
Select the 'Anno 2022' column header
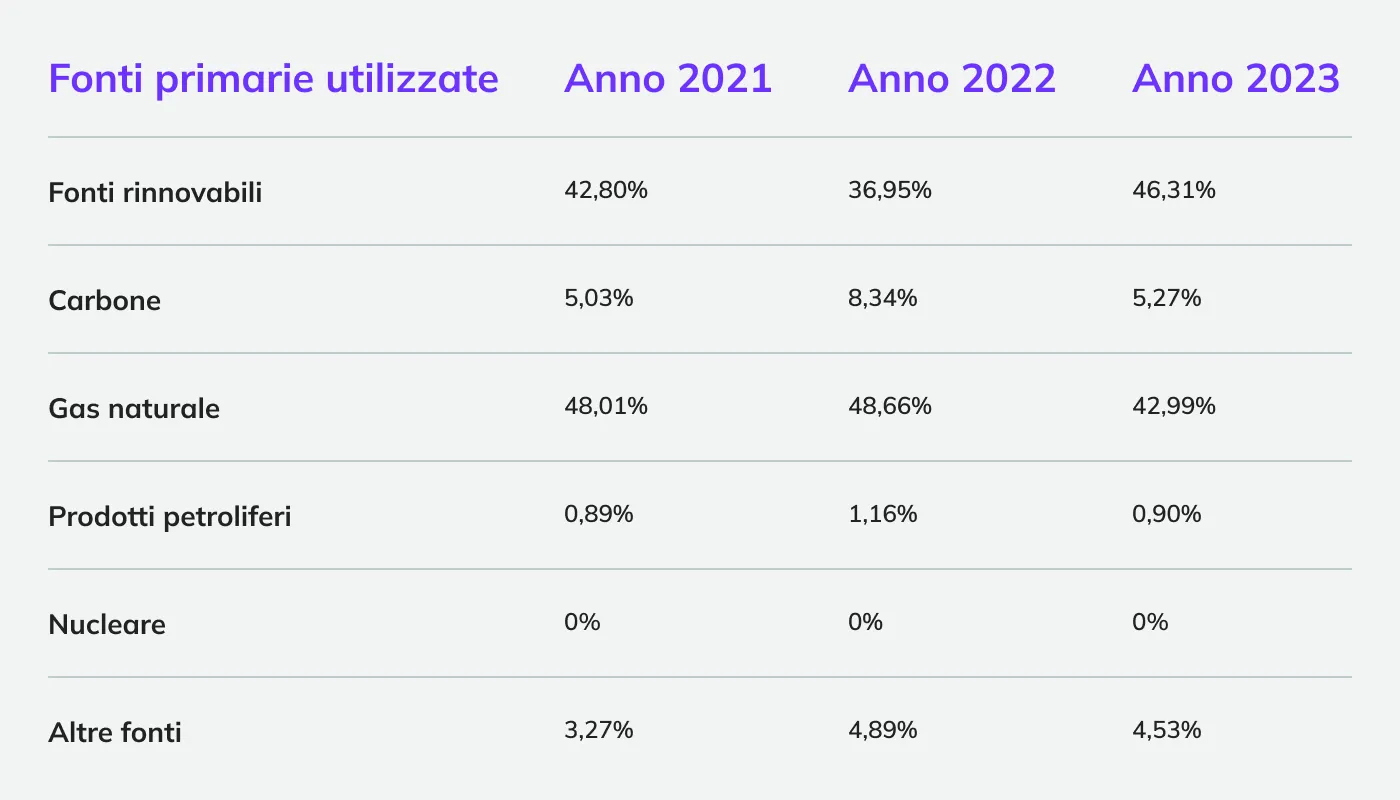pos(952,78)
